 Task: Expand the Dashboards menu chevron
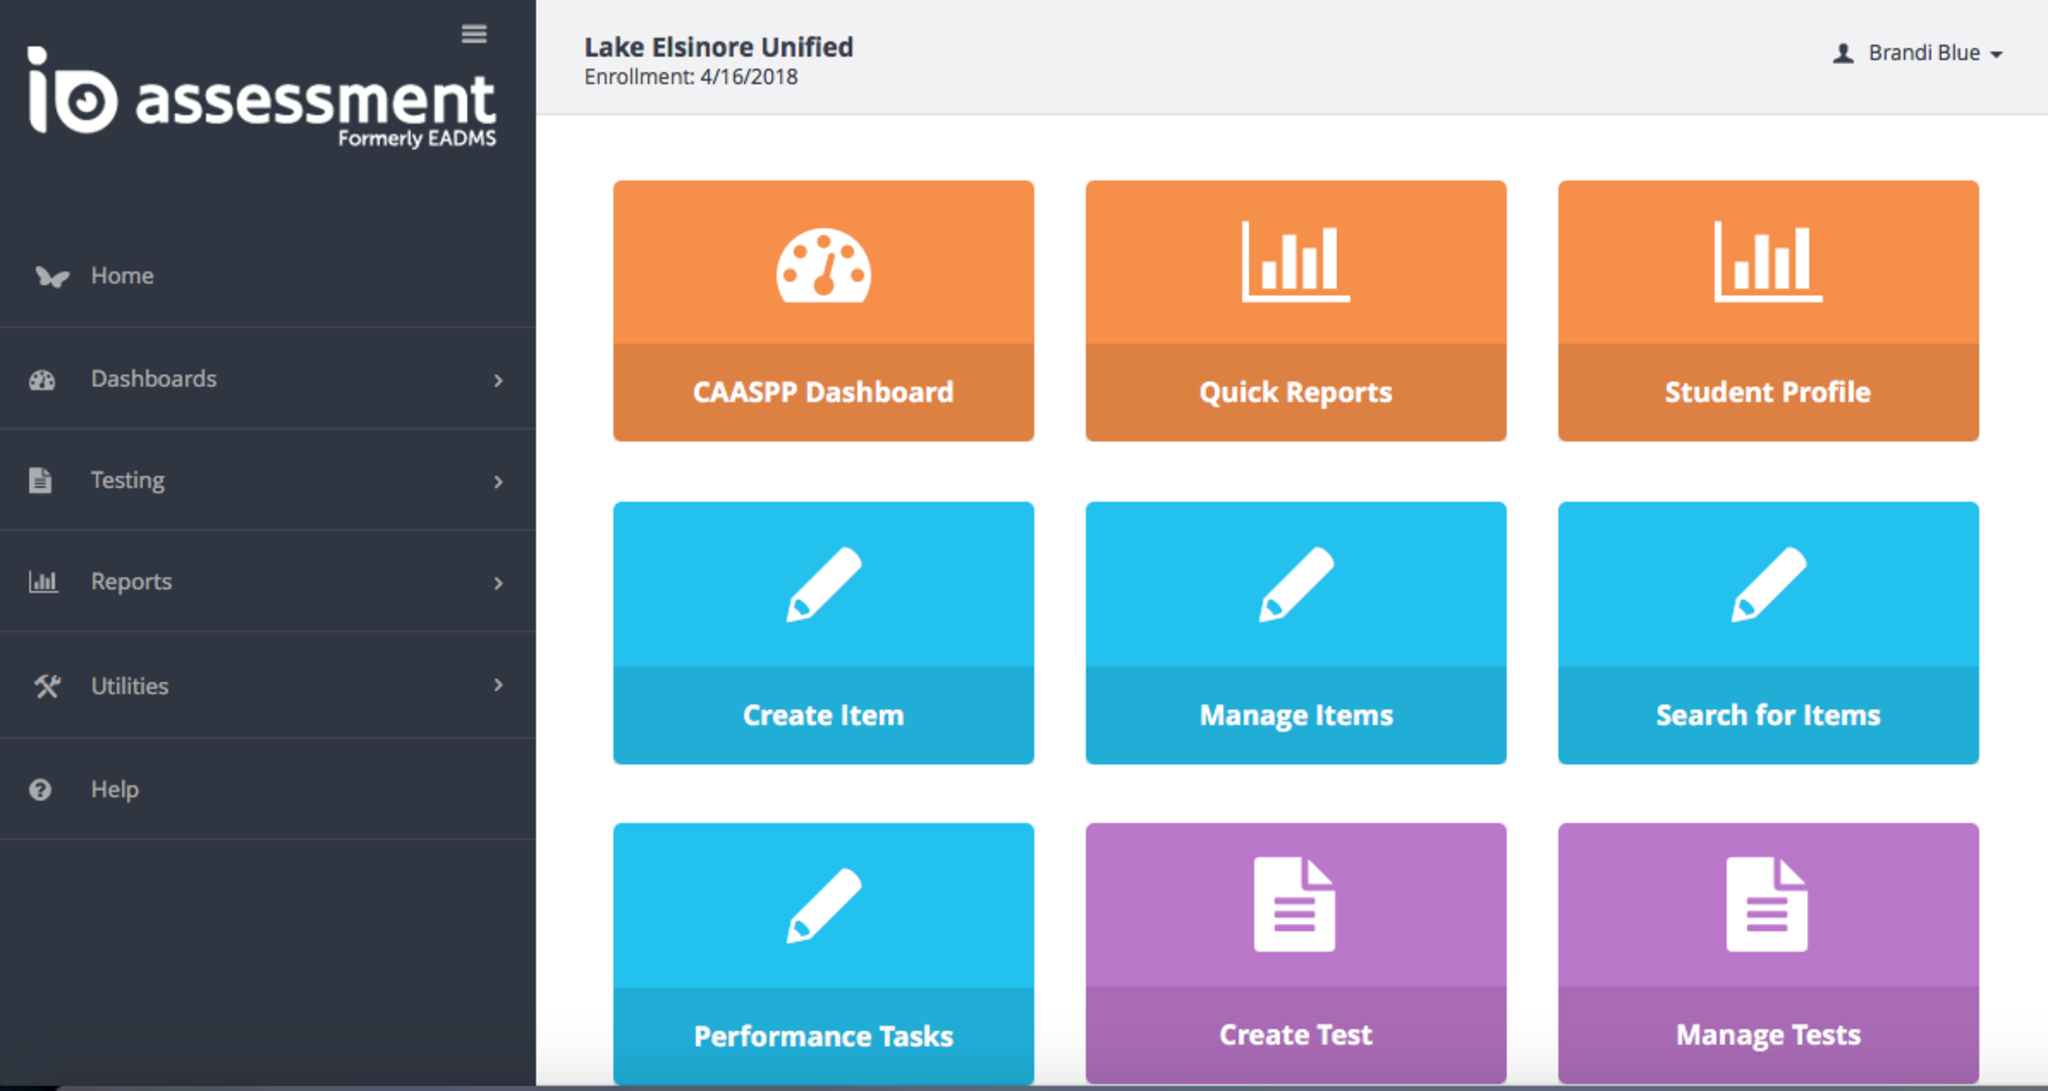[498, 380]
